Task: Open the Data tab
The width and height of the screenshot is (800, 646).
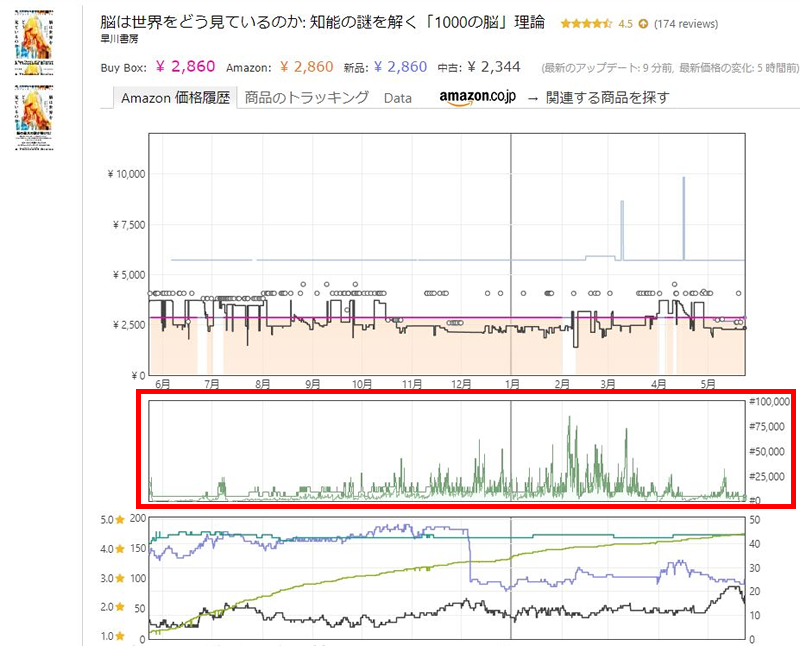Action: (397, 98)
